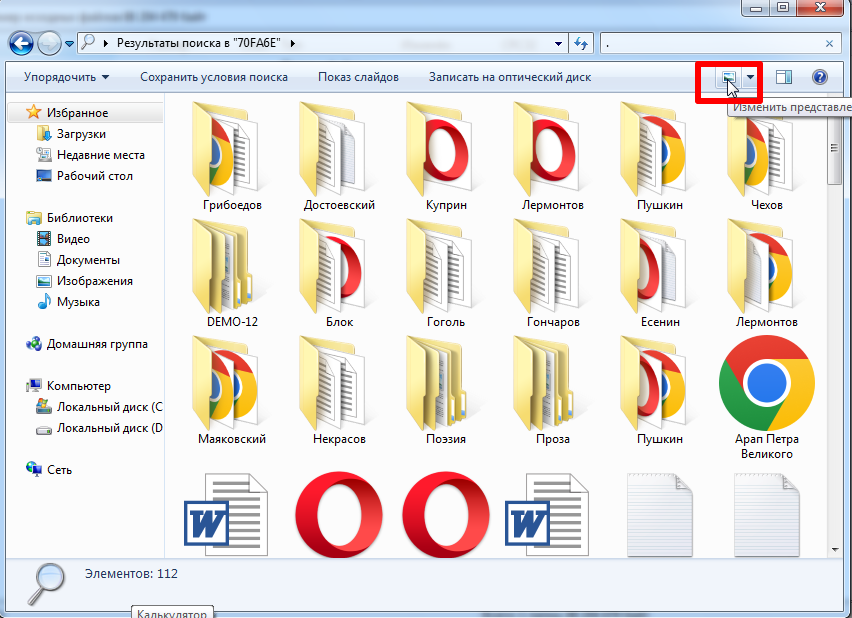Open the Грибоедов folder
852x618 pixels.
(232, 157)
